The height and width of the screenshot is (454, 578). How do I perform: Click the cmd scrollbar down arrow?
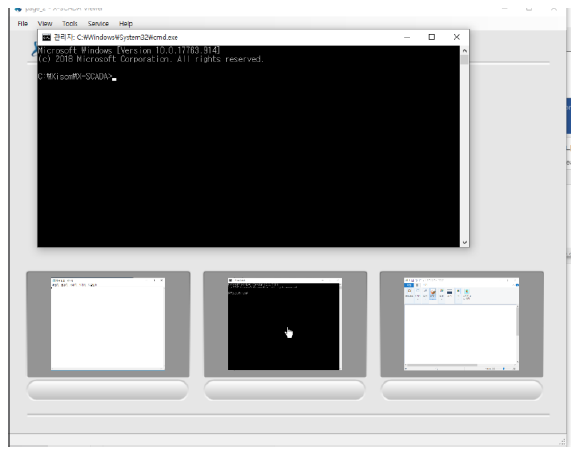click(x=464, y=242)
